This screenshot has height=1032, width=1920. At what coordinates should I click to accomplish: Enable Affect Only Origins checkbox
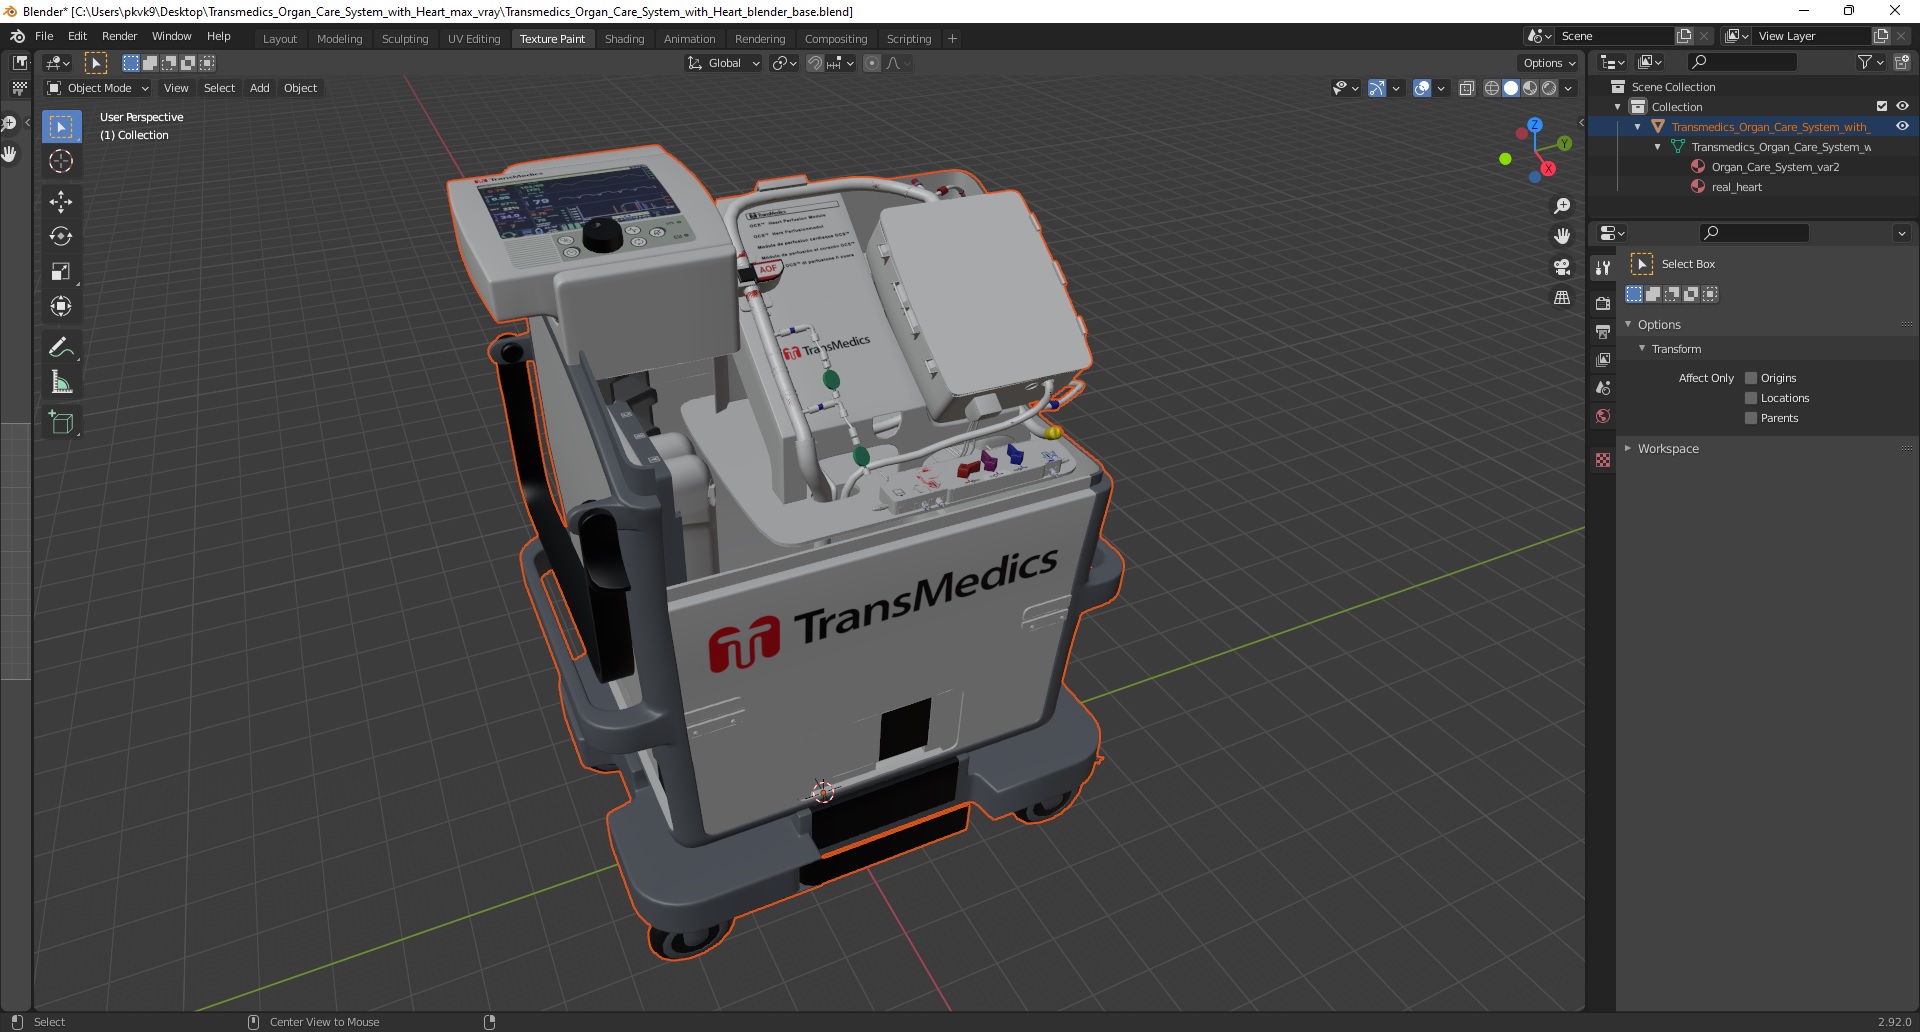tap(1751, 378)
